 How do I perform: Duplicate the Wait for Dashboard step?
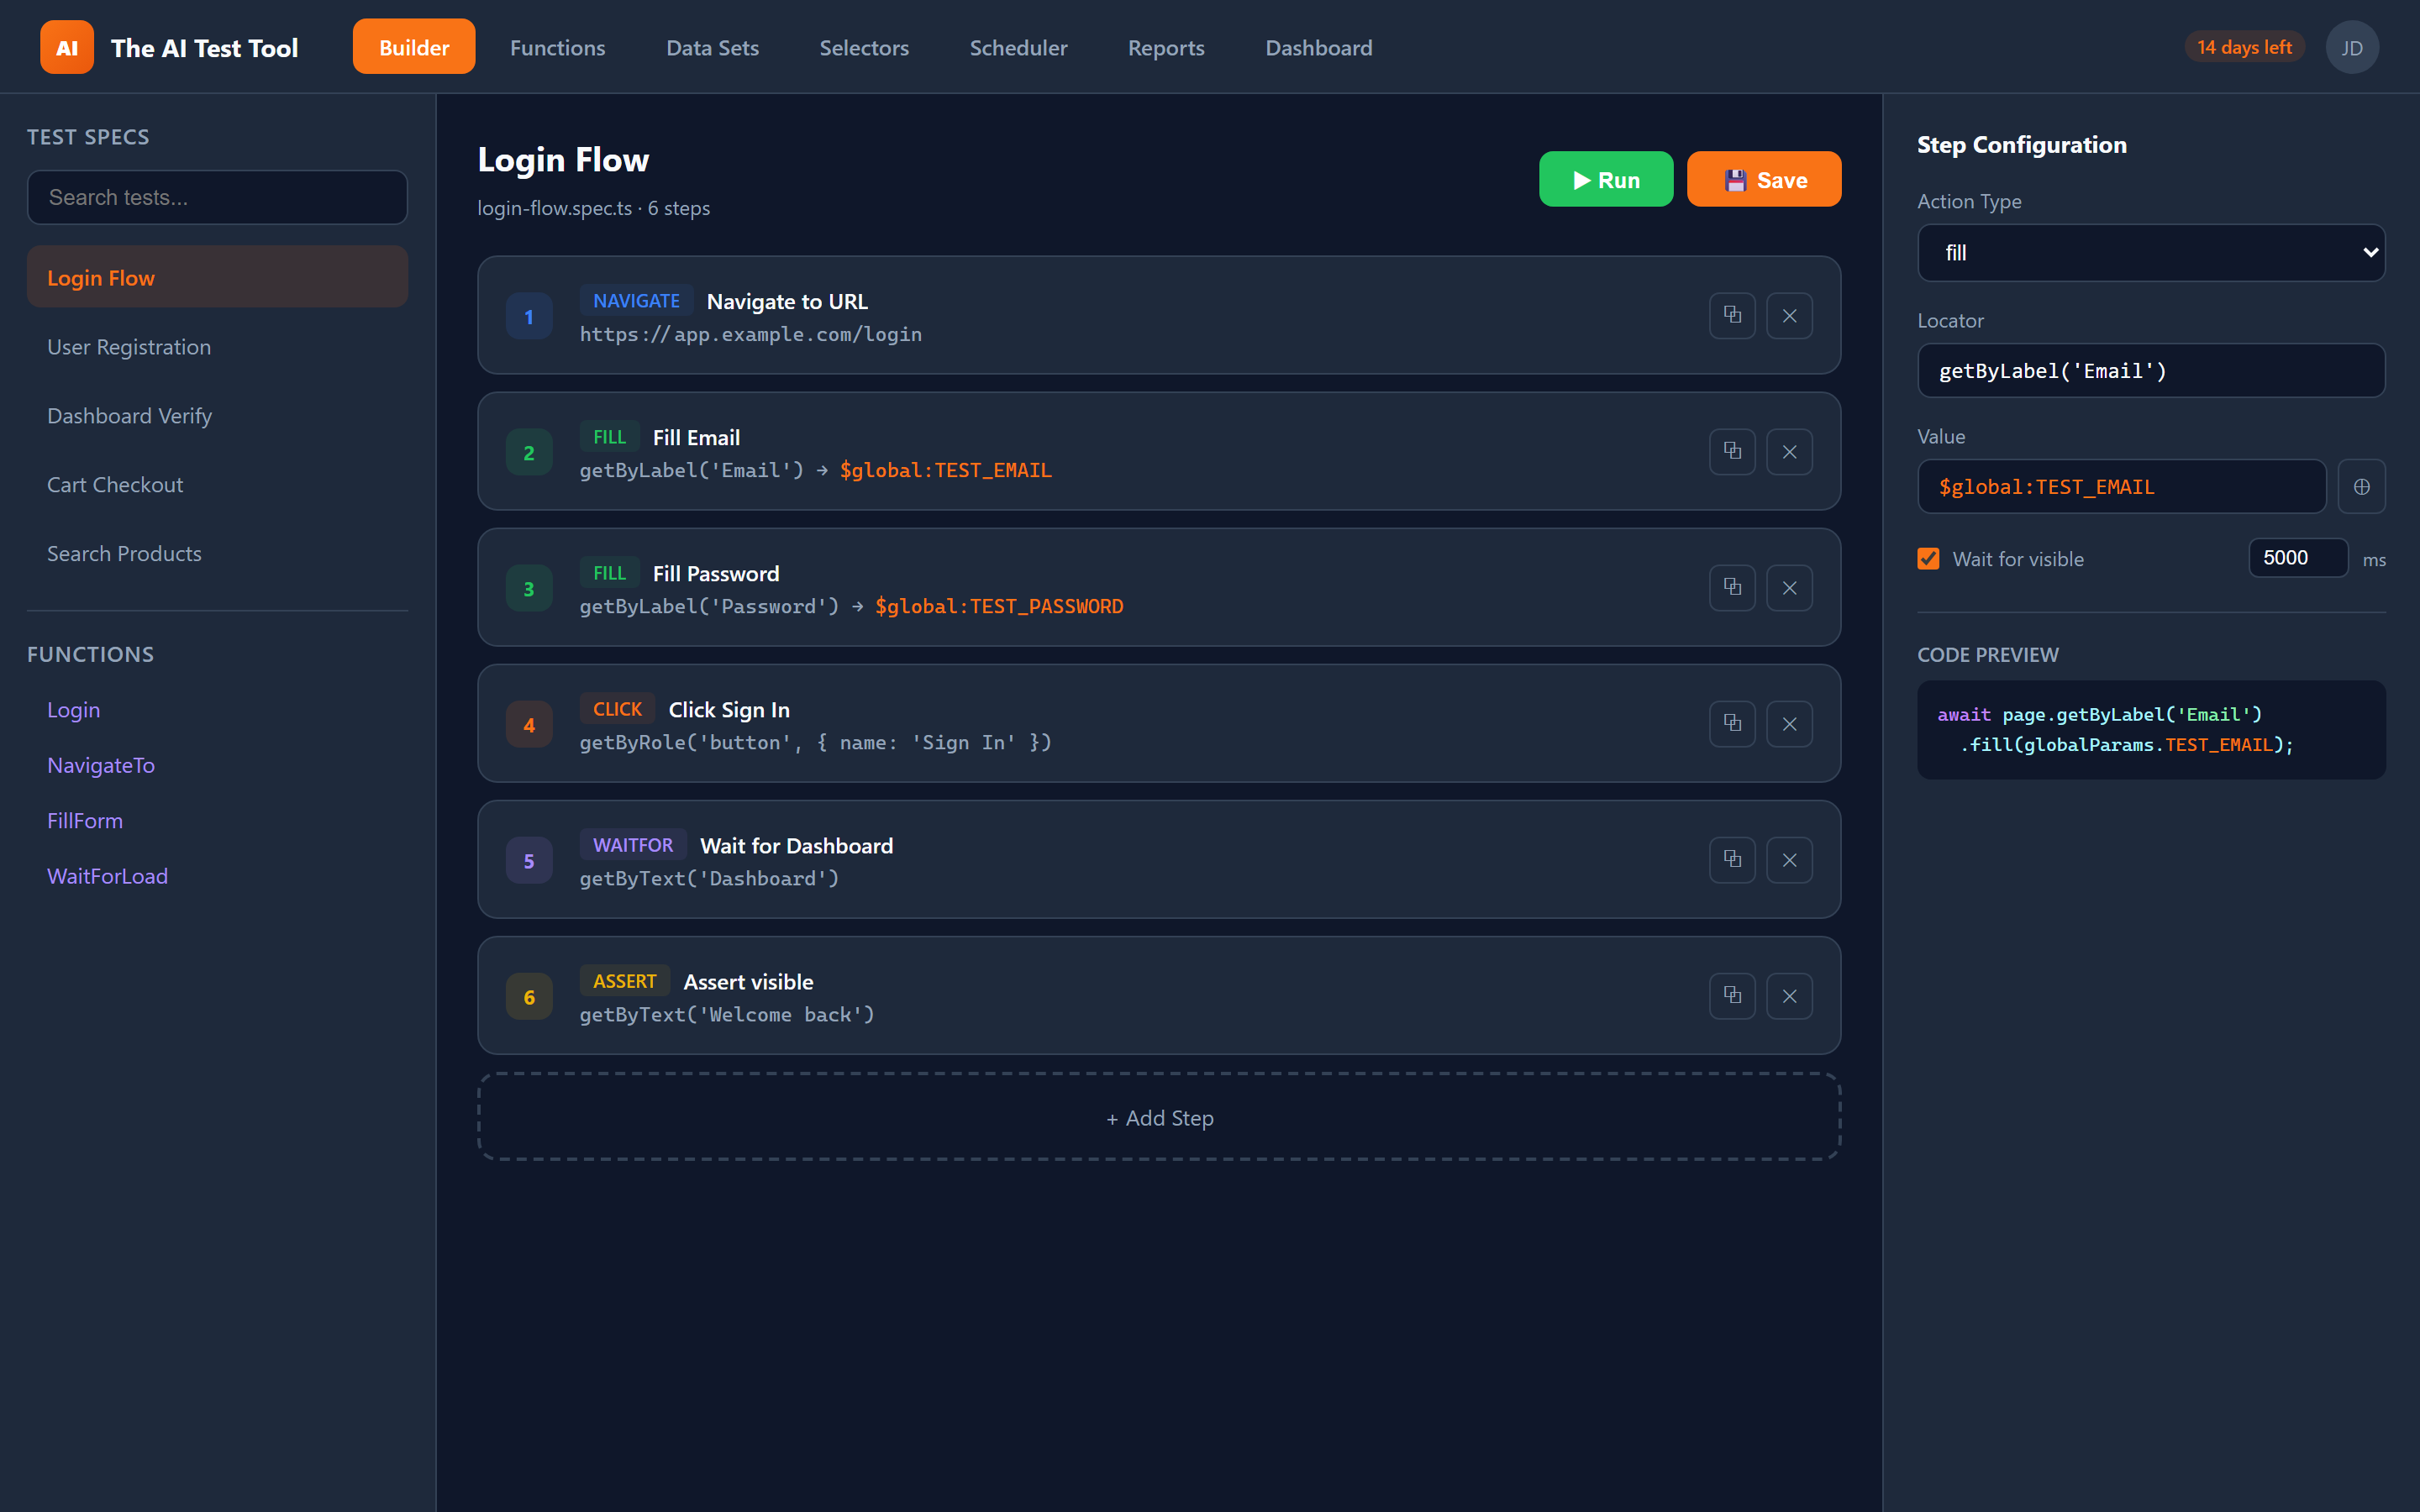tap(1731, 859)
